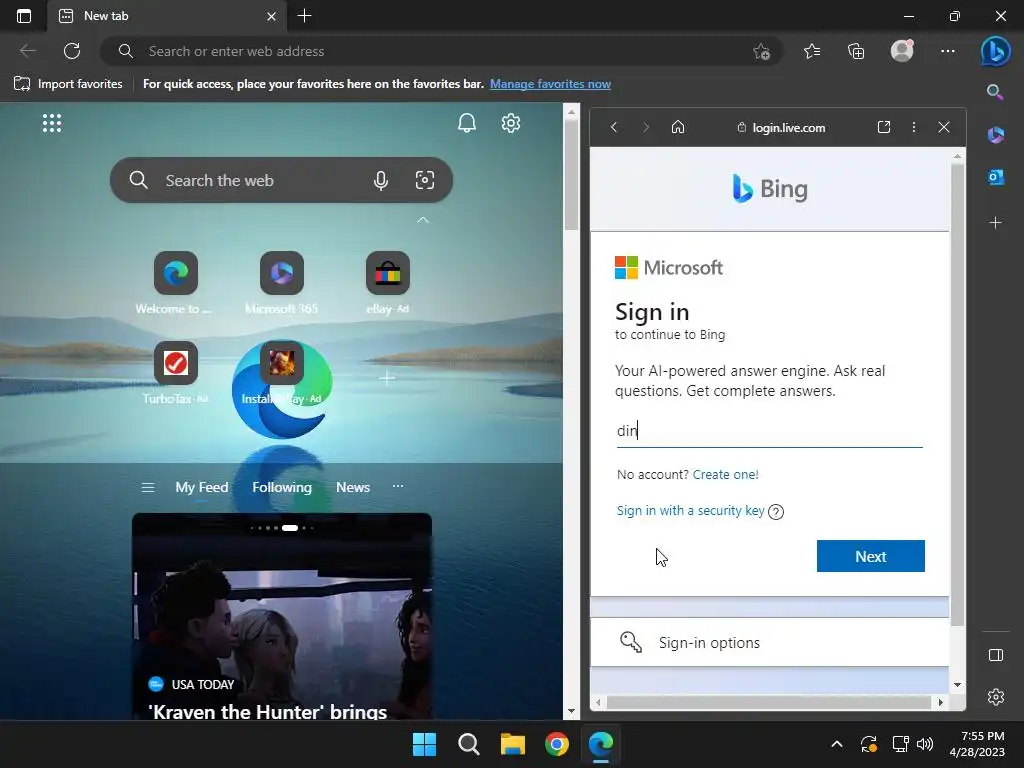Click the Bing Discover sidebar button
1024x768 pixels.
point(995,51)
